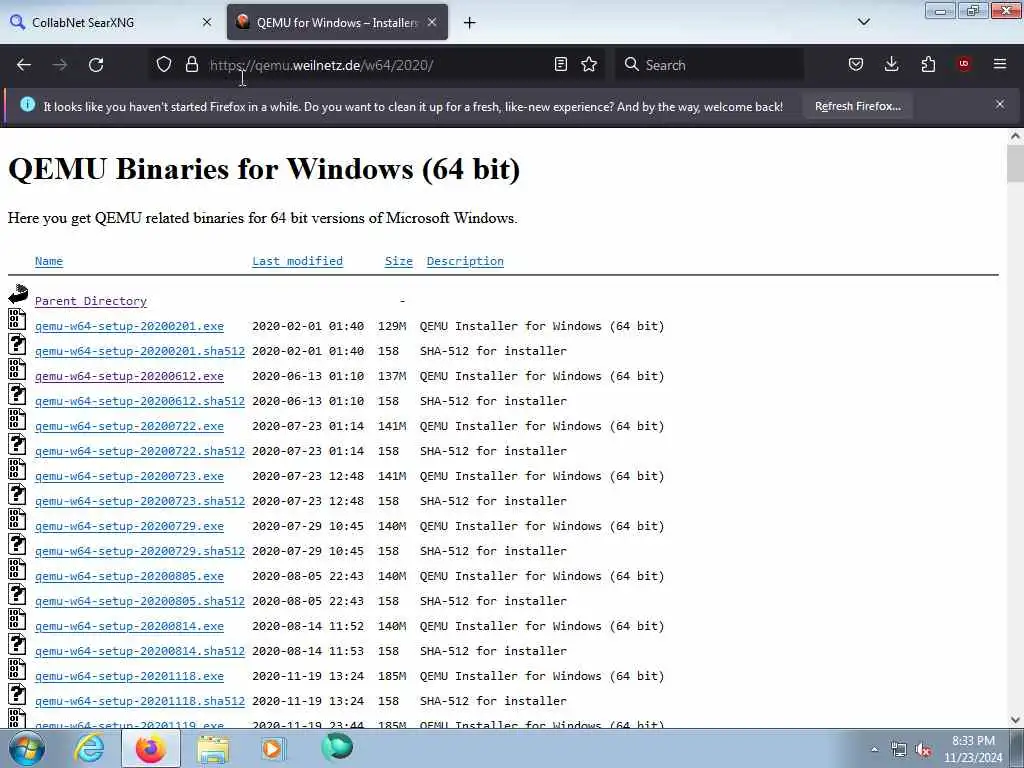Click the page vertical scrollbar thumb
This screenshot has width=1024, height=768.
pyautogui.click(x=1015, y=163)
